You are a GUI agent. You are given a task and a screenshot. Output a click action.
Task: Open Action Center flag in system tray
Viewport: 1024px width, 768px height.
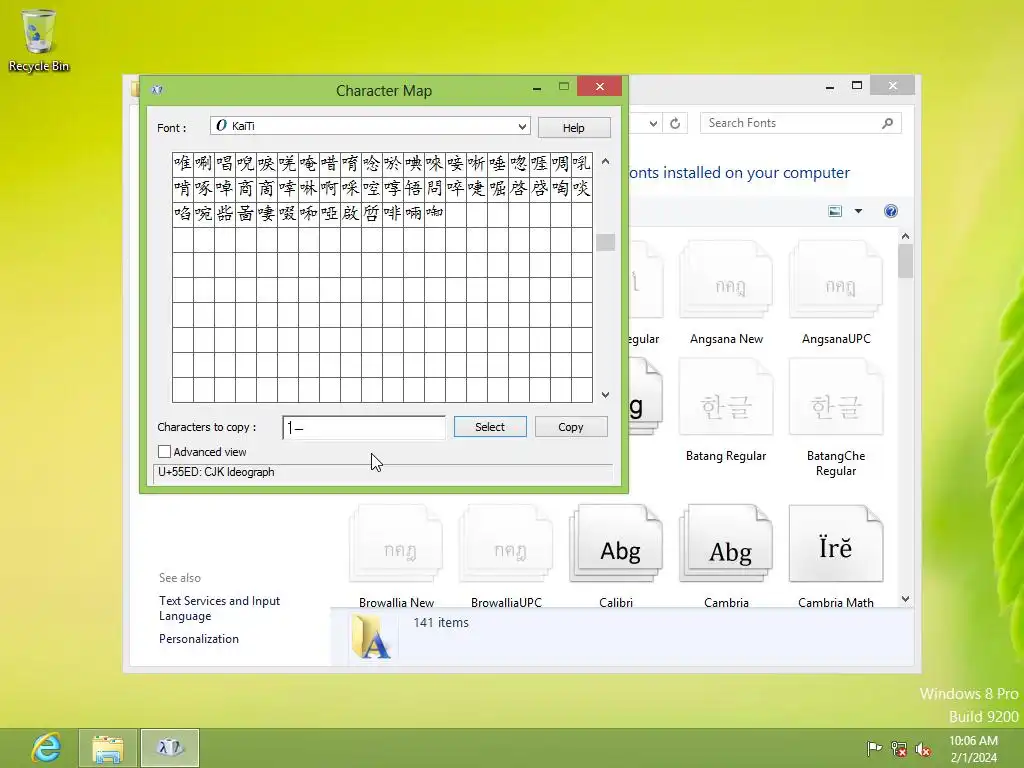tap(874, 748)
